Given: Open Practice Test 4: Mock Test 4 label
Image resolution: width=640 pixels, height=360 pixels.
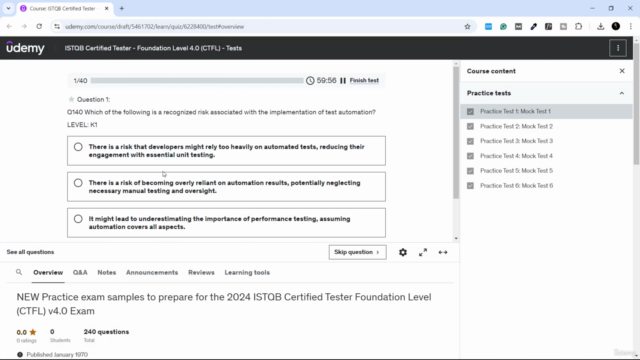Looking at the screenshot, I should pos(516,156).
